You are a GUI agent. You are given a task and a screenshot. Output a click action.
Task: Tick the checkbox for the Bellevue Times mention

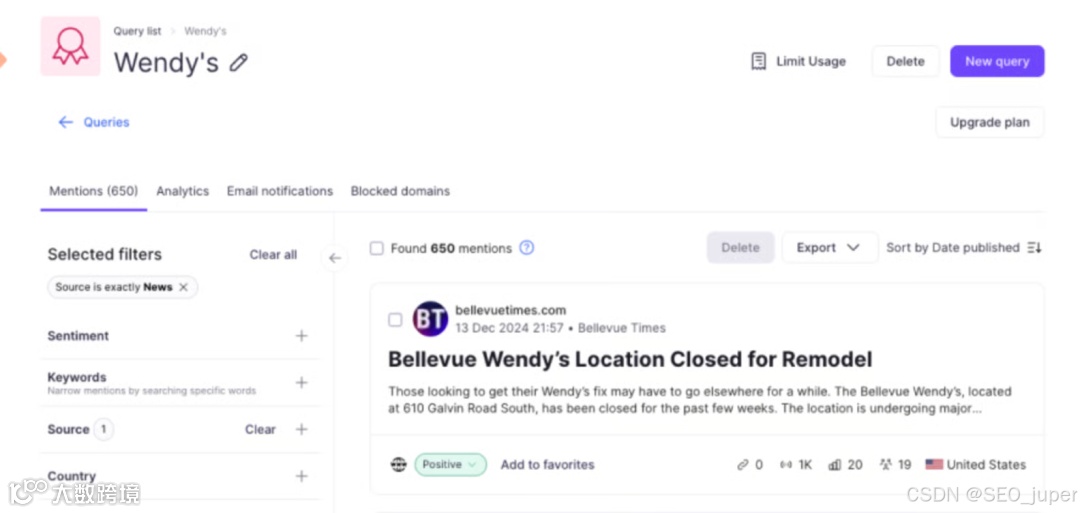pos(395,320)
